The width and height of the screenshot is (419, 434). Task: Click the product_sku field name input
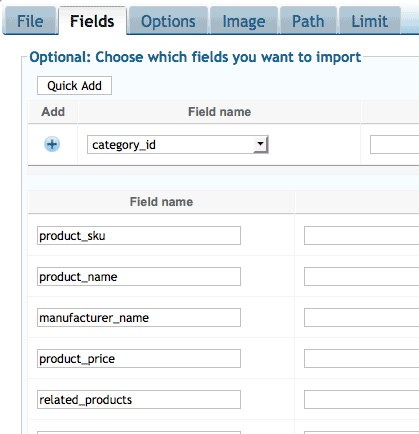(x=139, y=236)
